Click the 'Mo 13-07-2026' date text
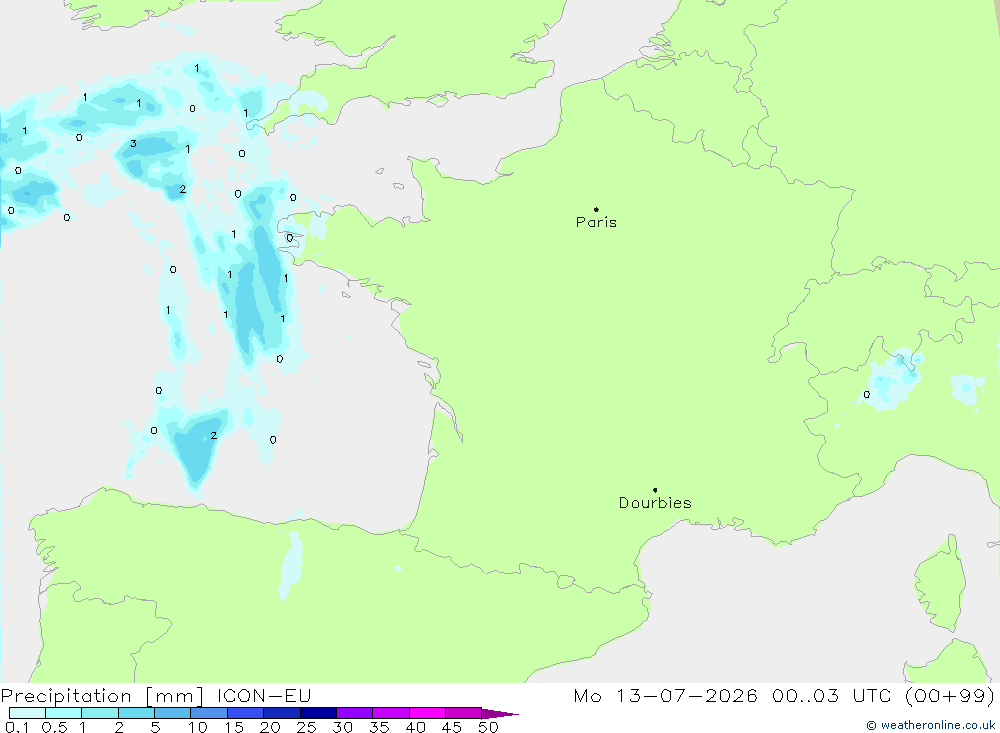The width and height of the screenshot is (1000, 733). (665, 696)
